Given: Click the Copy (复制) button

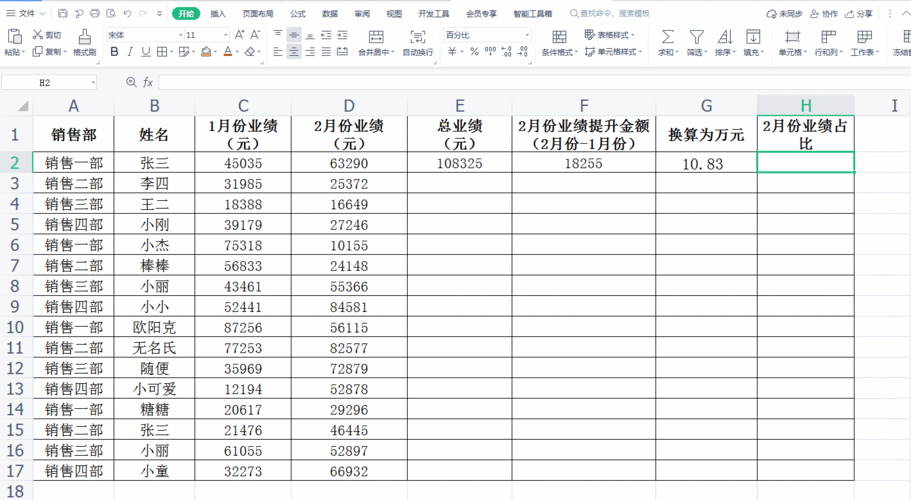Looking at the screenshot, I should [47, 52].
